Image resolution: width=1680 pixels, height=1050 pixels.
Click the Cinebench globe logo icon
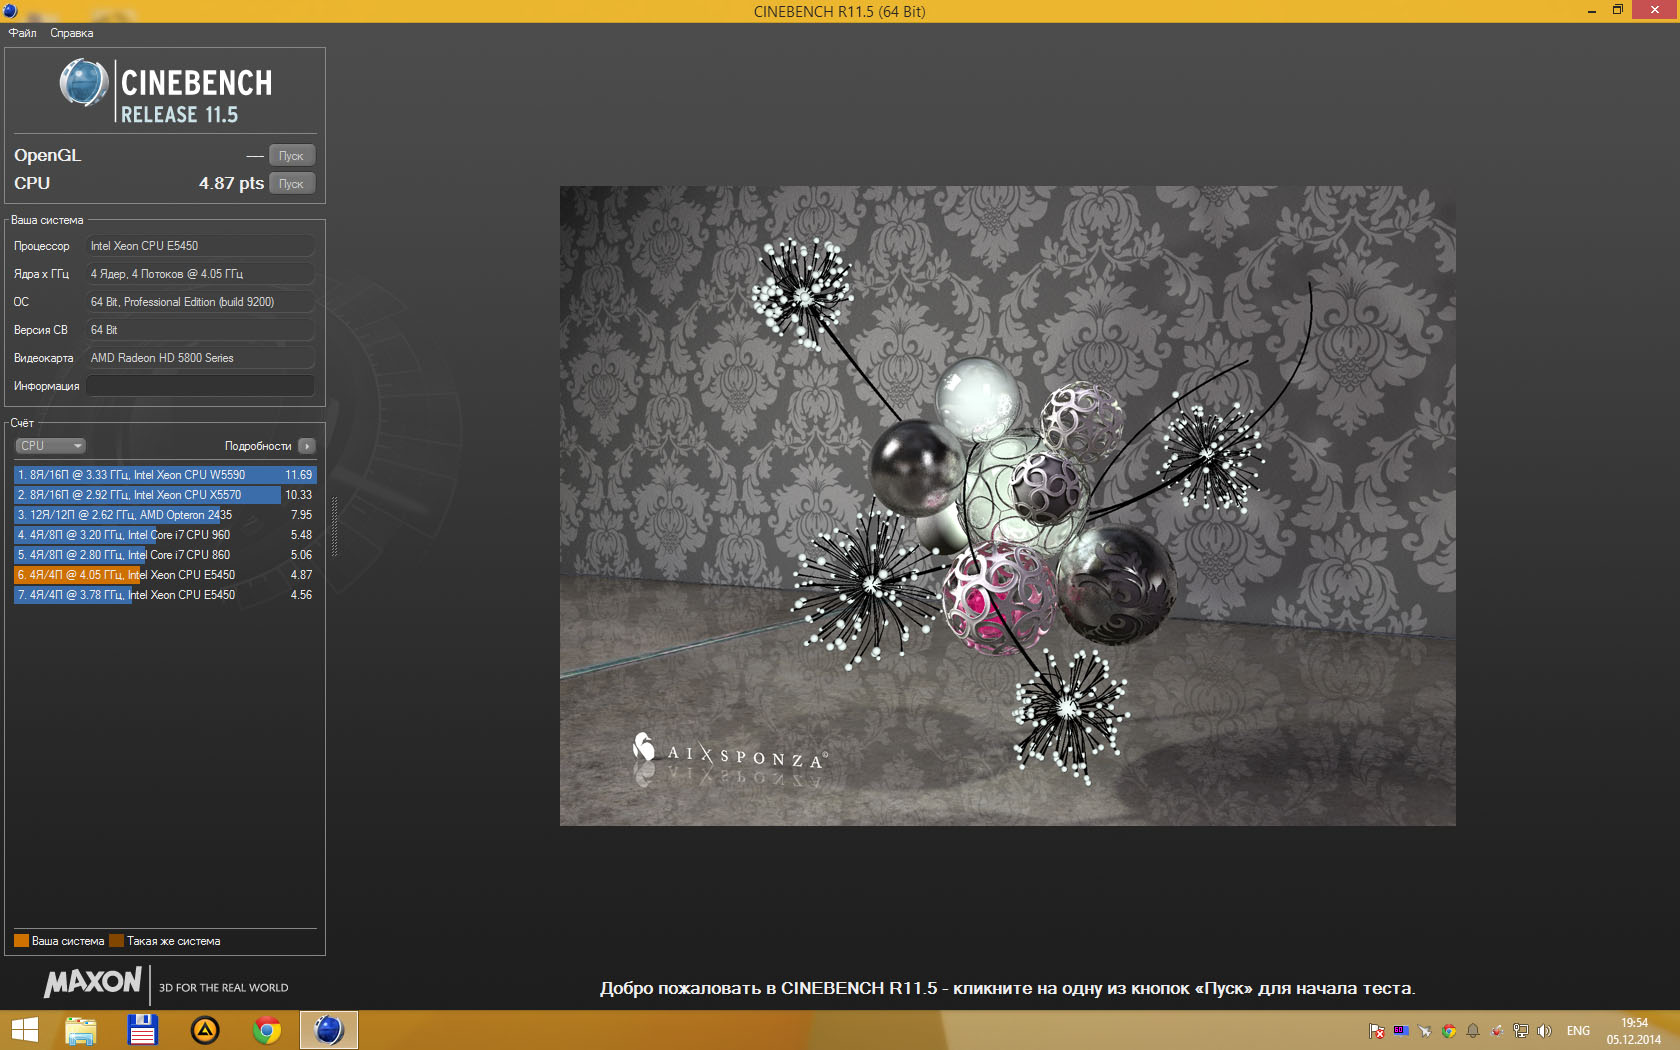(84, 82)
